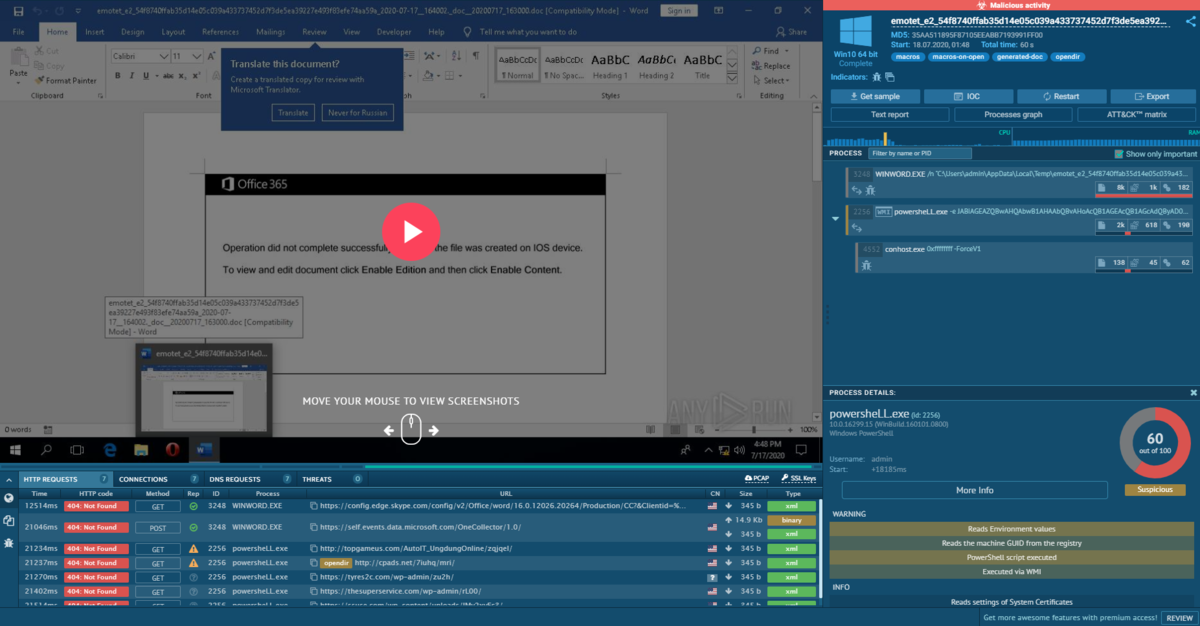Click the files icon in left sidebar

[9, 520]
